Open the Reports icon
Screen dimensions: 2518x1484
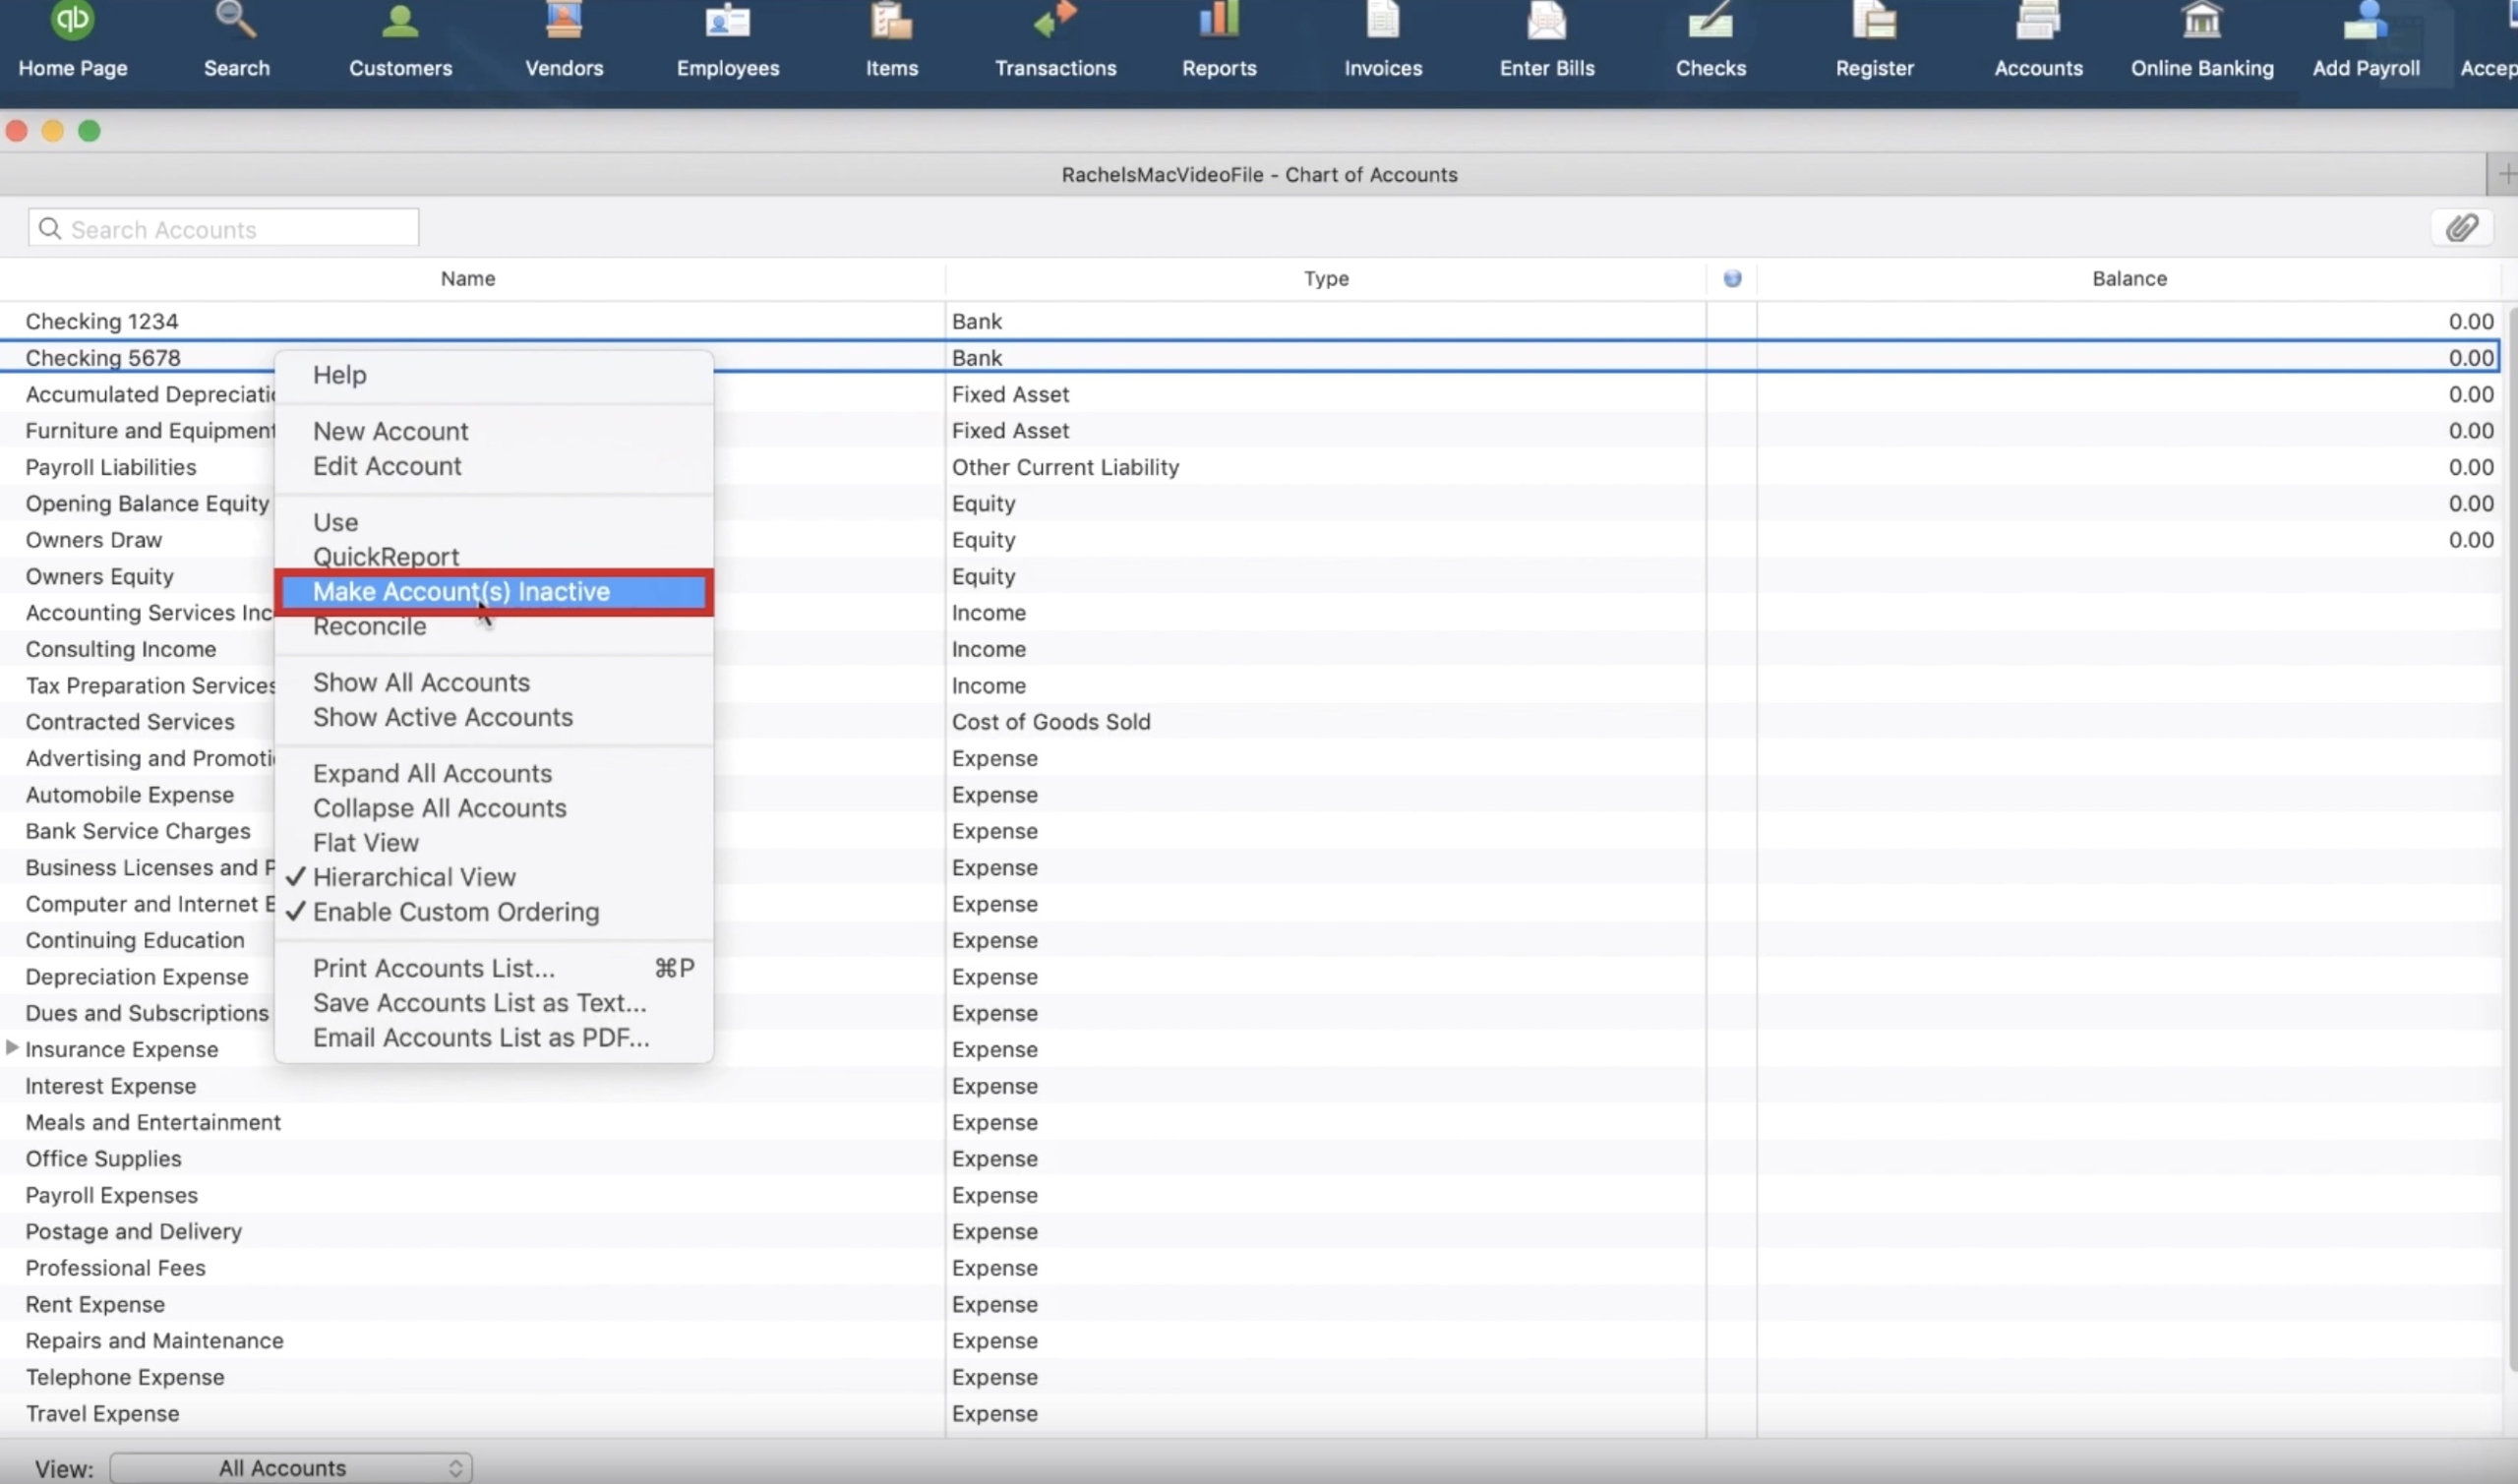coord(1219,40)
